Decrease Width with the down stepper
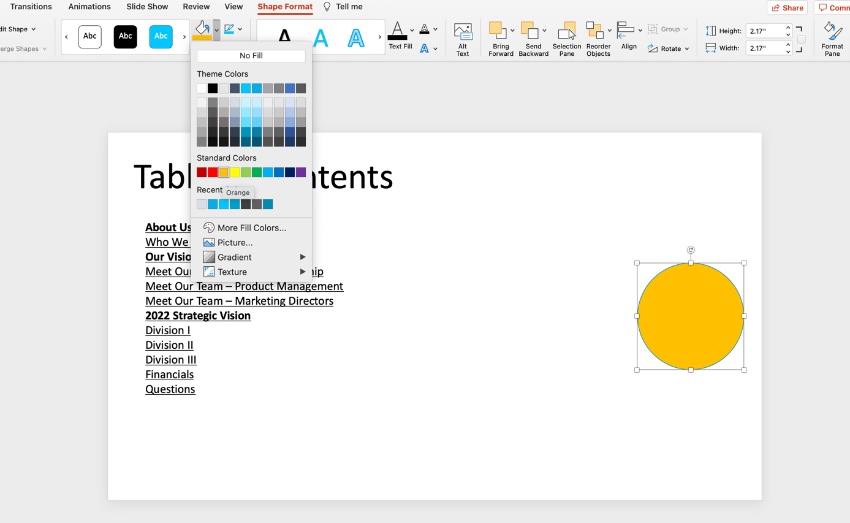Screen dimensions: 850x523 [x=788, y=51]
